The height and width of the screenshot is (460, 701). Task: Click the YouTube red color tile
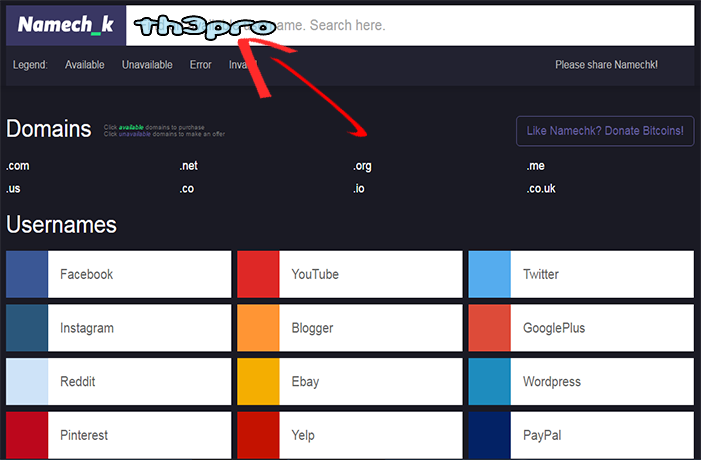(x=258, y=274)
